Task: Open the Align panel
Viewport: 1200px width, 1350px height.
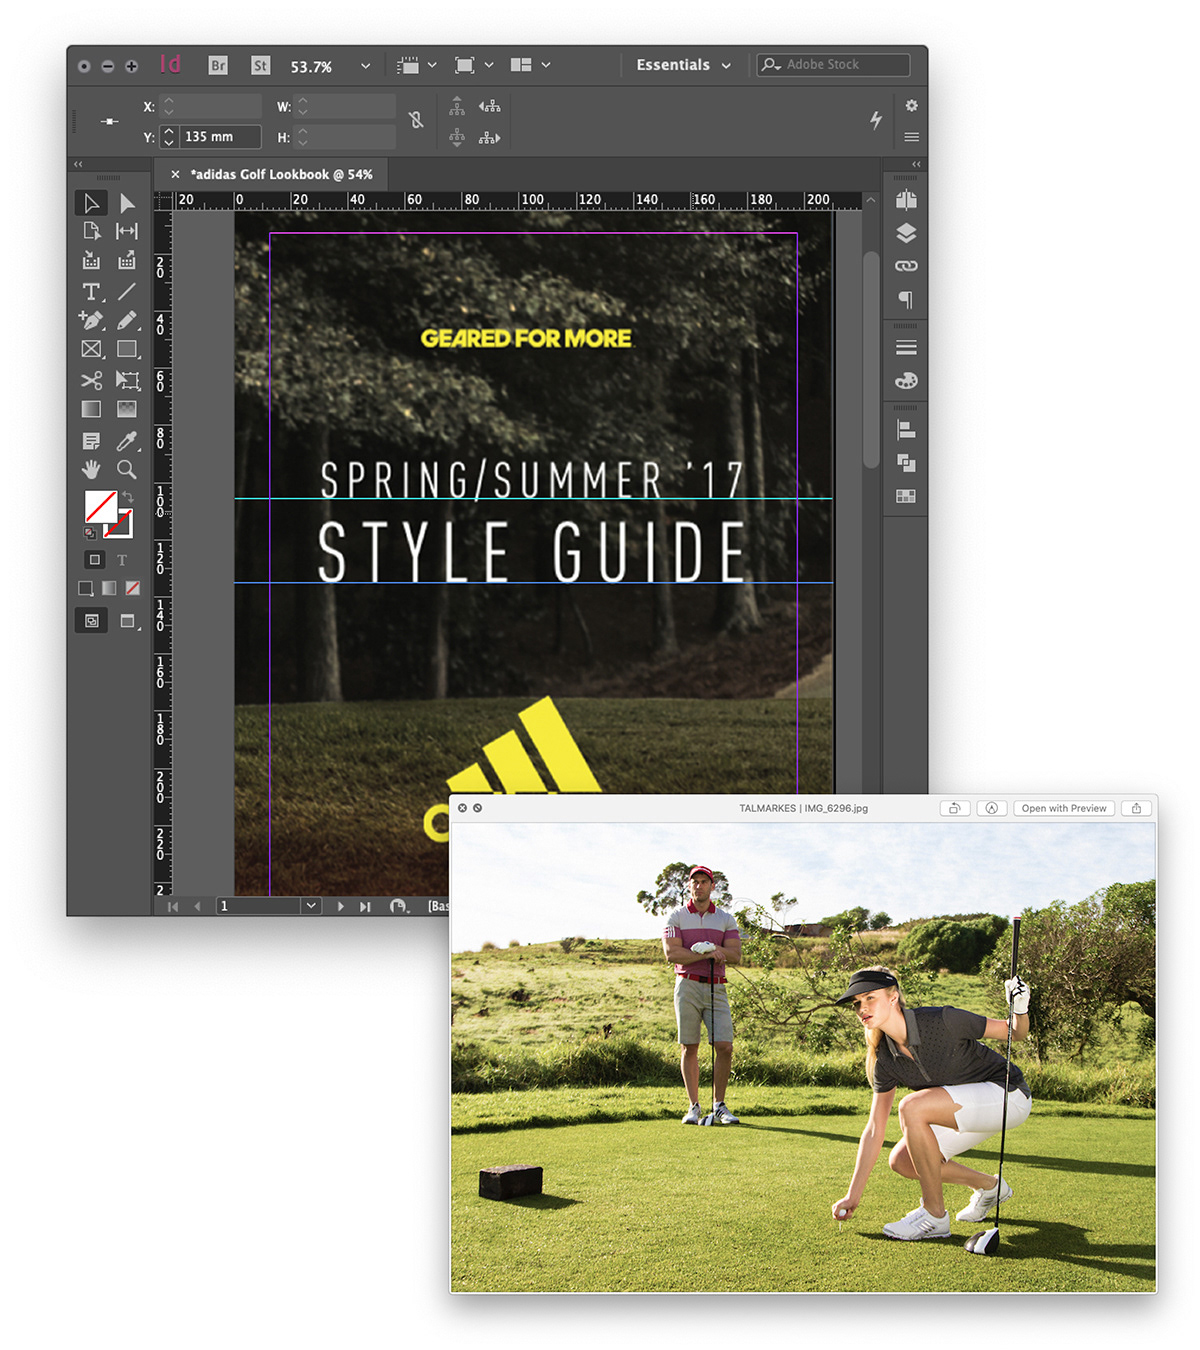Action: [906, 430]
